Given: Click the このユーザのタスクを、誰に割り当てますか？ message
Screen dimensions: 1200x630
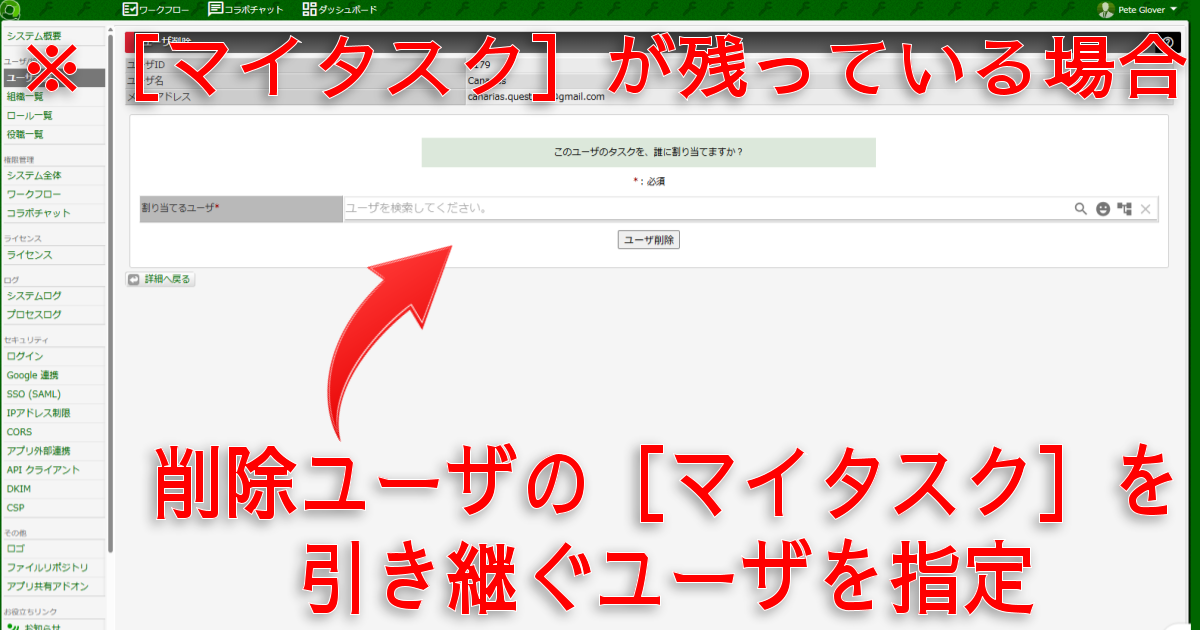Looking at the screenshot, I should [648, 153].
